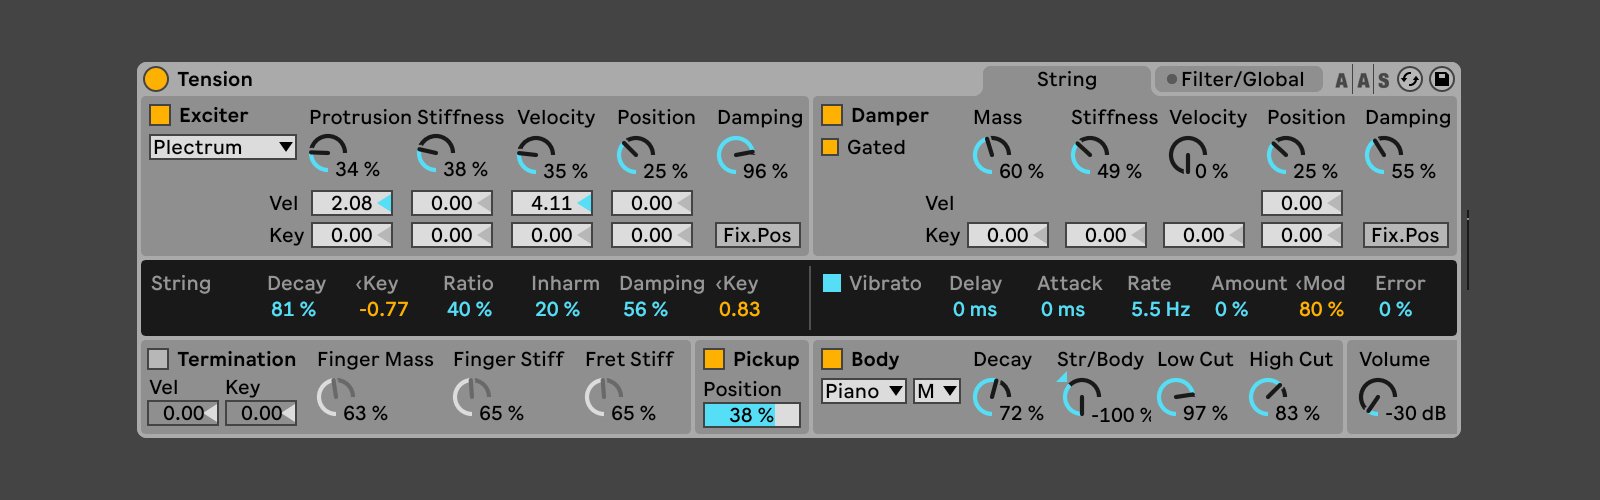Click the Volume knob at -30 dB
The height and width of the screenshot is (500, 1600).
(x=1377, y=397)
